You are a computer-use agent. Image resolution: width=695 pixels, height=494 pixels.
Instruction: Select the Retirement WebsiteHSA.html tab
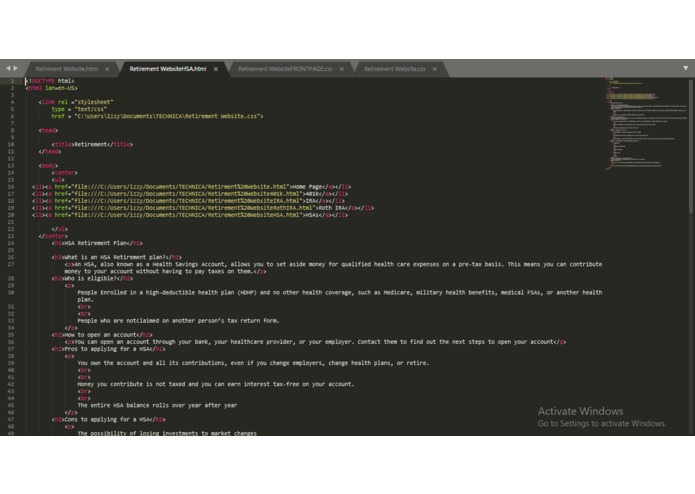(x=168, y=69)
